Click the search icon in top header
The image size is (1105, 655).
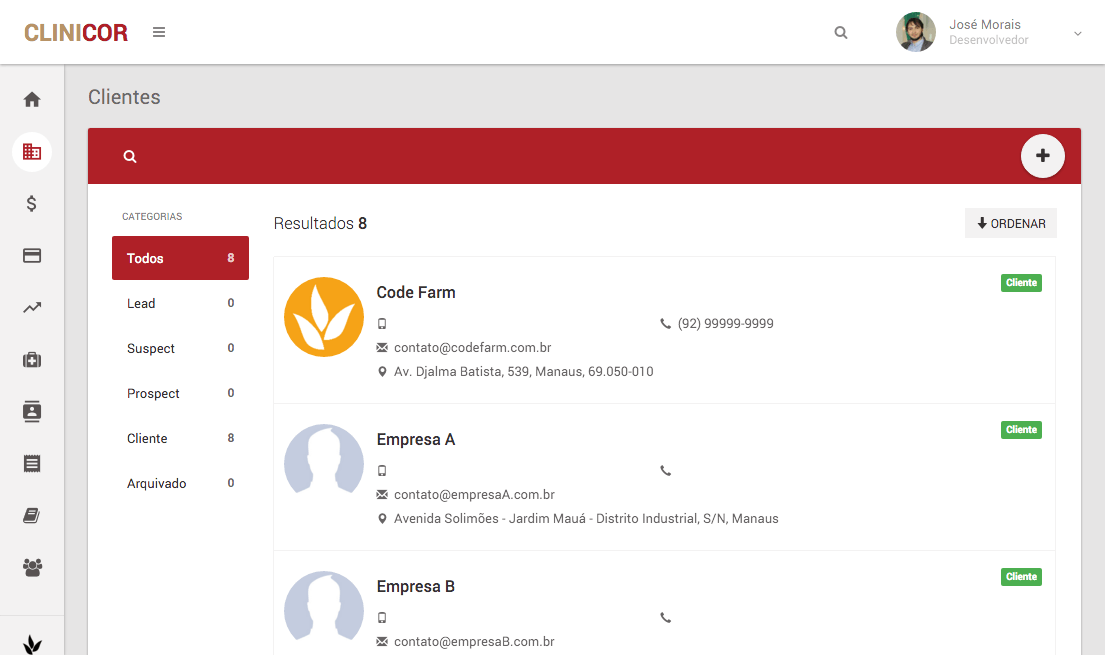coord(841,32)
